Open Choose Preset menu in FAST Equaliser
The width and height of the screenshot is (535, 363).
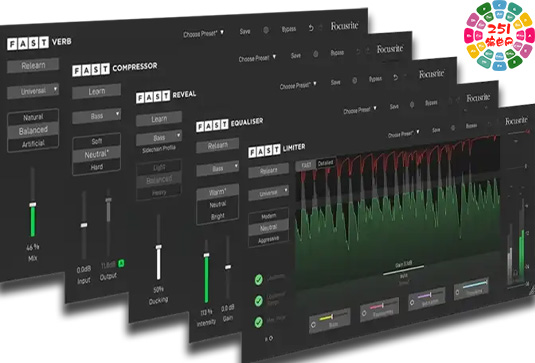coord(360,110)
